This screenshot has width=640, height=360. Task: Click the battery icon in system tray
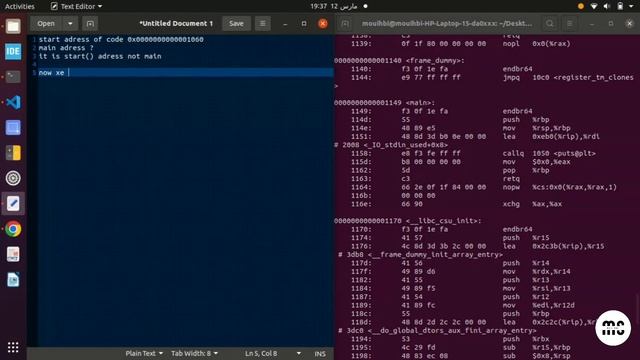click(x=620, y=6)
